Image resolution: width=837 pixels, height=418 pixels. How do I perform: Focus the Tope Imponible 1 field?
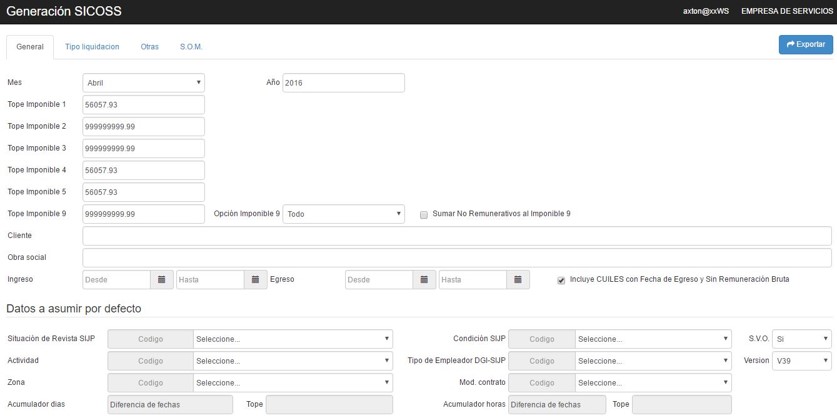click(143, 105)
